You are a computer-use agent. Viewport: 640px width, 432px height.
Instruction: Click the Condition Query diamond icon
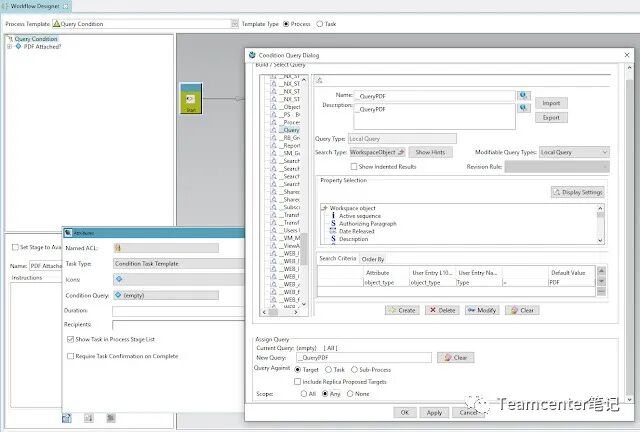118,295
